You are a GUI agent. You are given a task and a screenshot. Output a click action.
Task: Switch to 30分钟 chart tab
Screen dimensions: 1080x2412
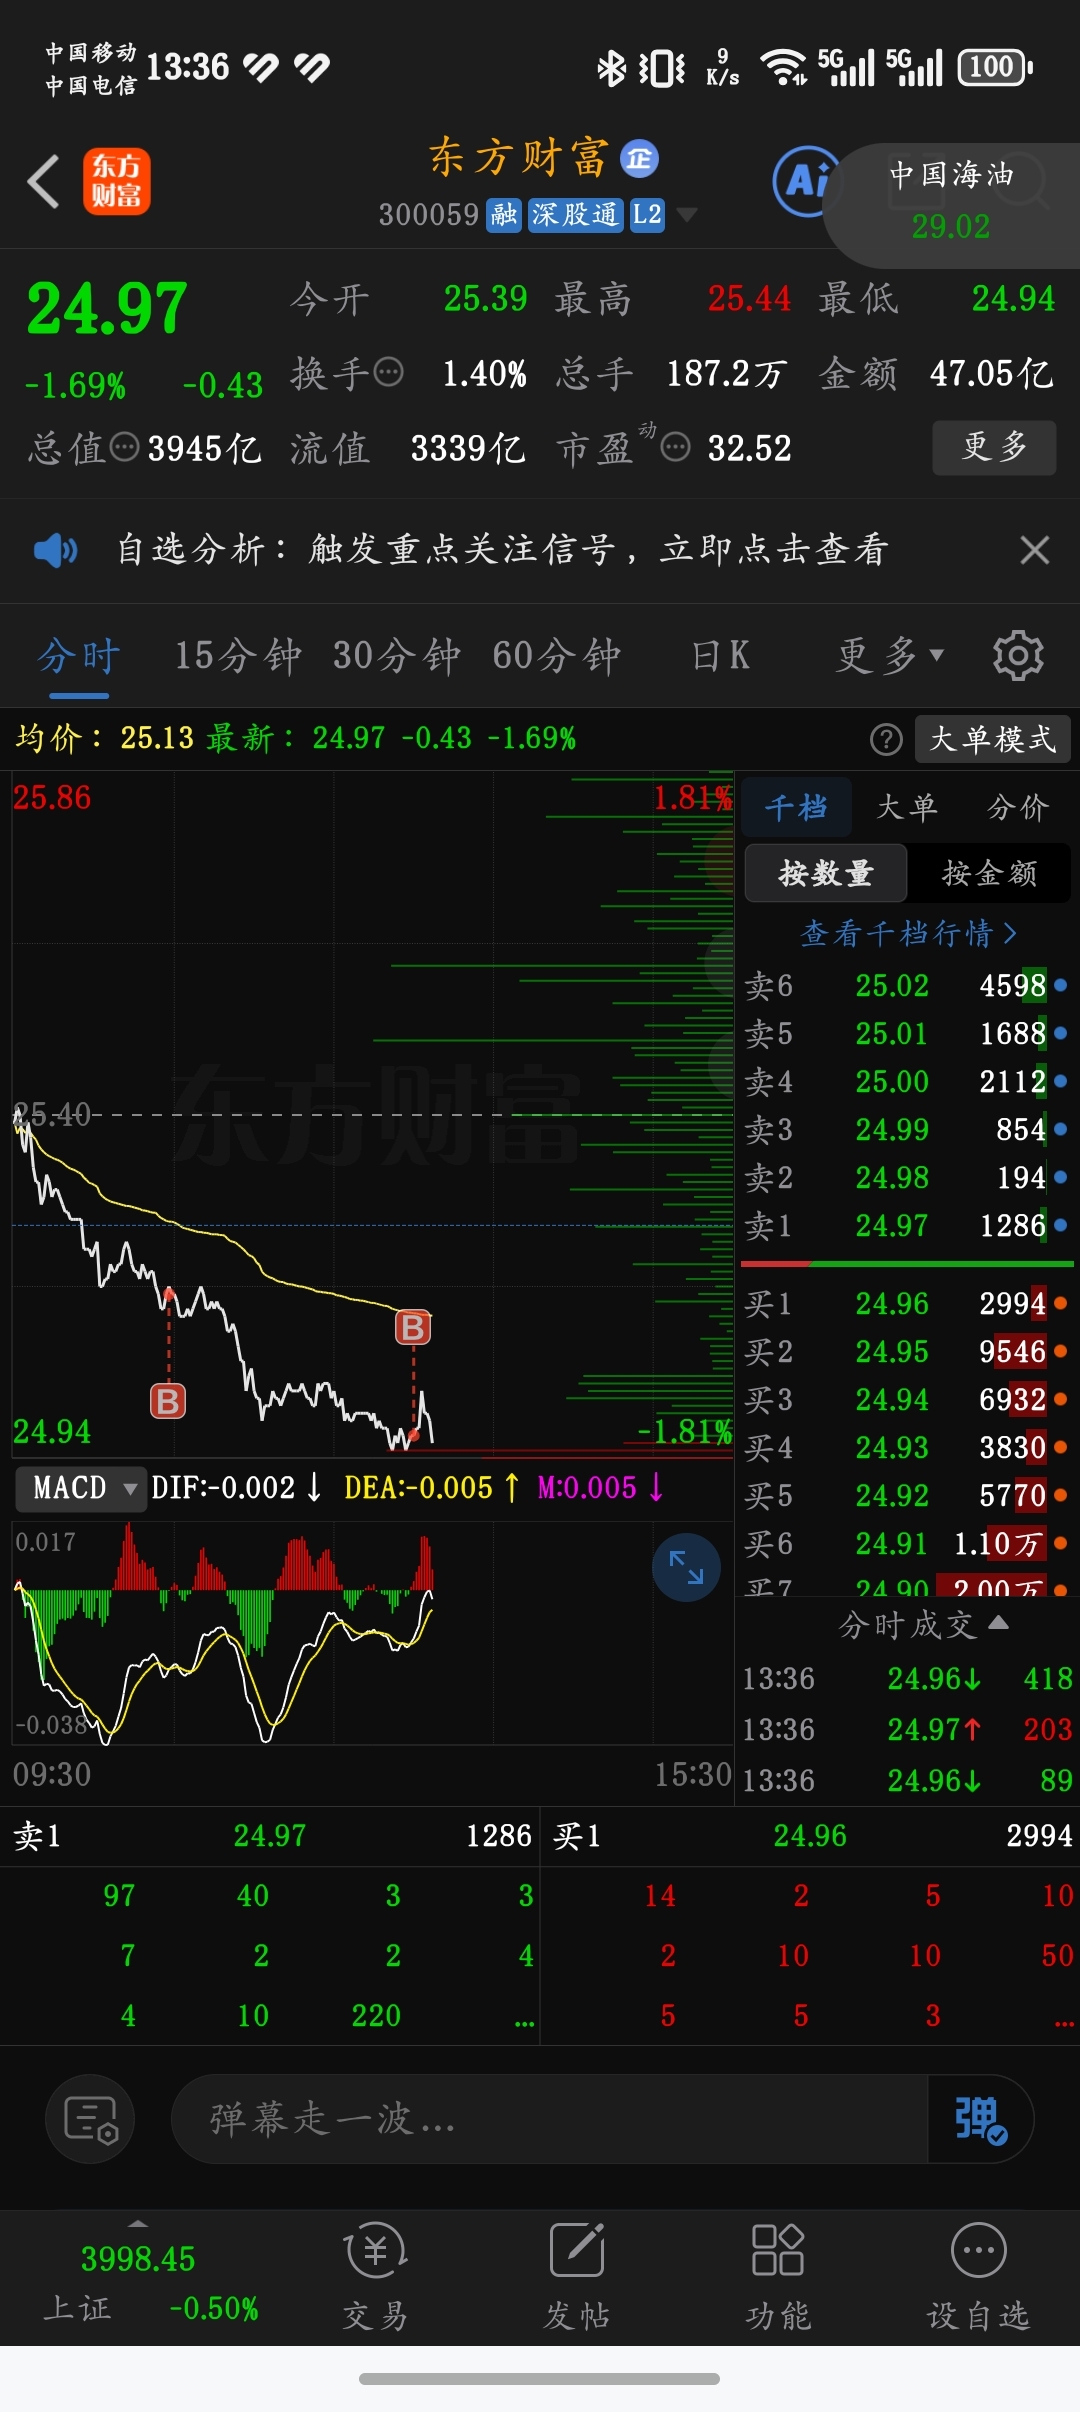396,656
